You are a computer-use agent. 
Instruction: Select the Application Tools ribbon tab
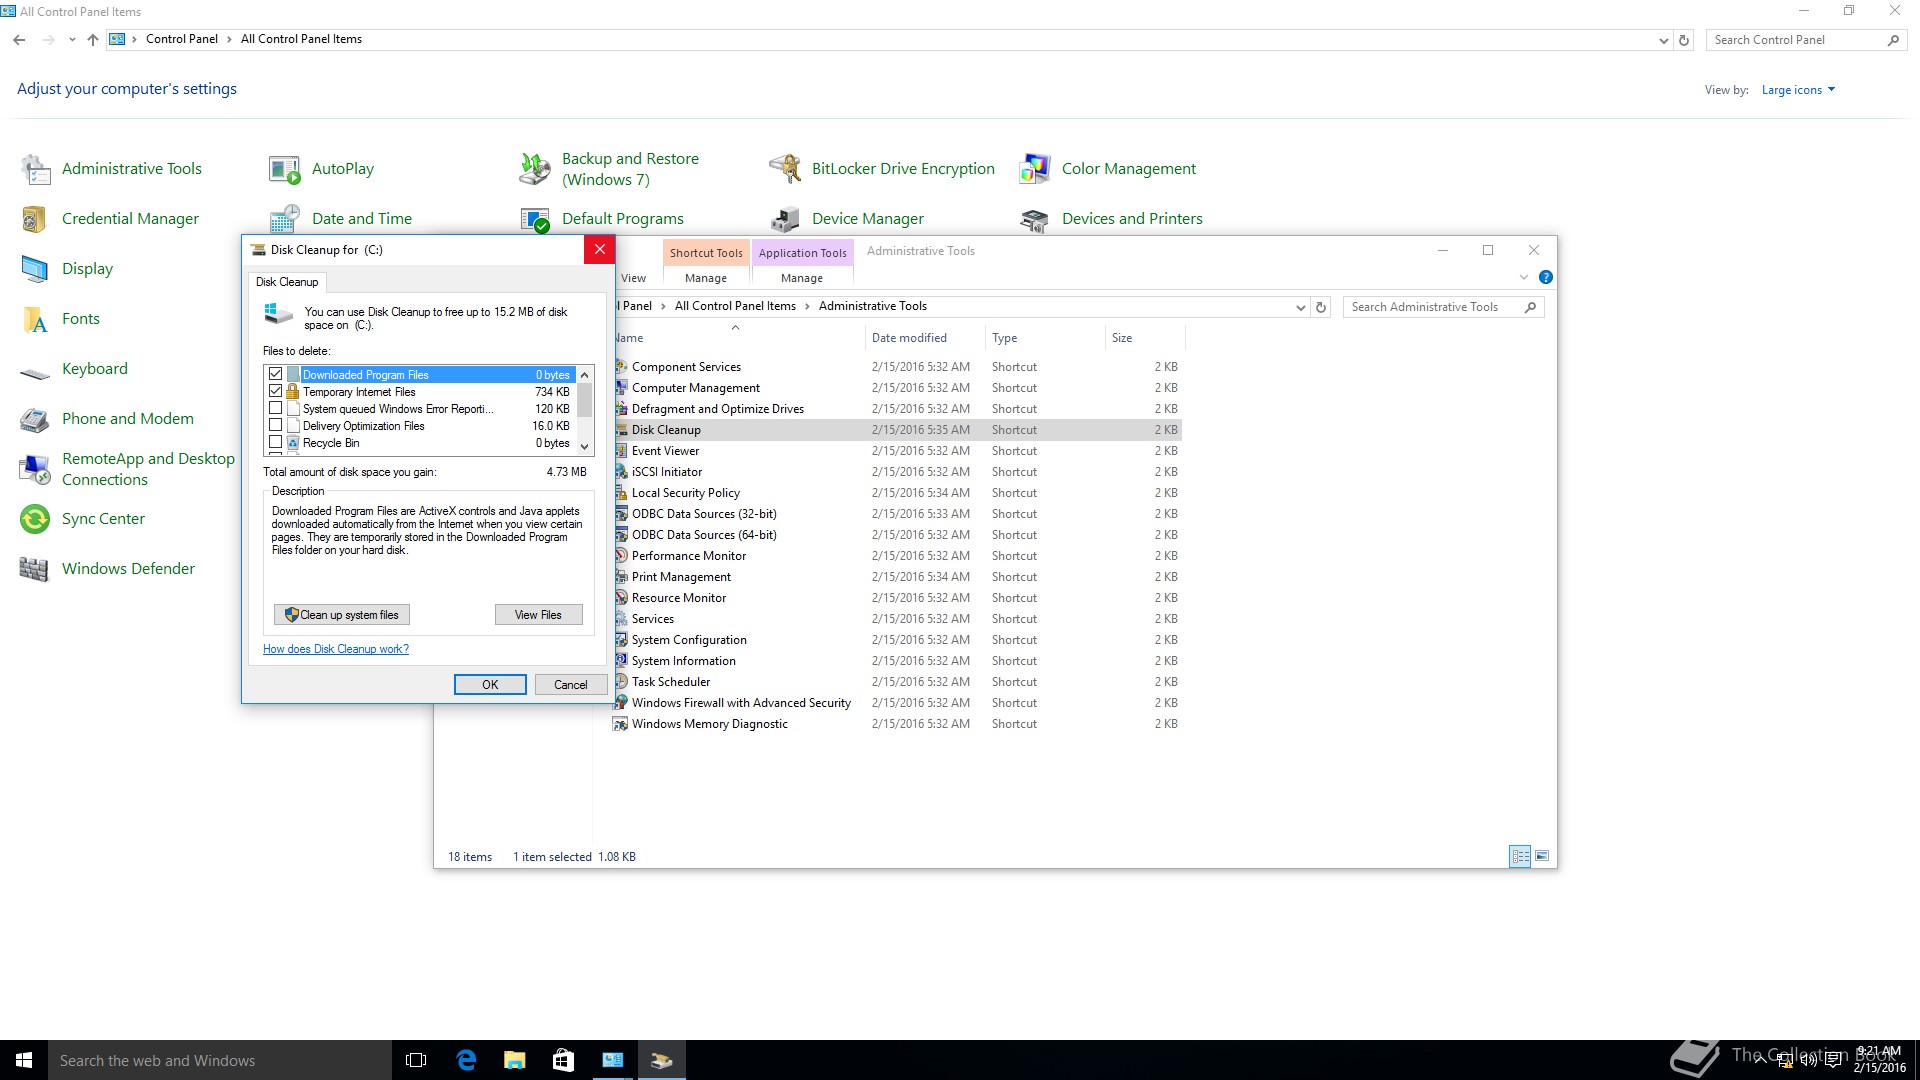[802, 253]
